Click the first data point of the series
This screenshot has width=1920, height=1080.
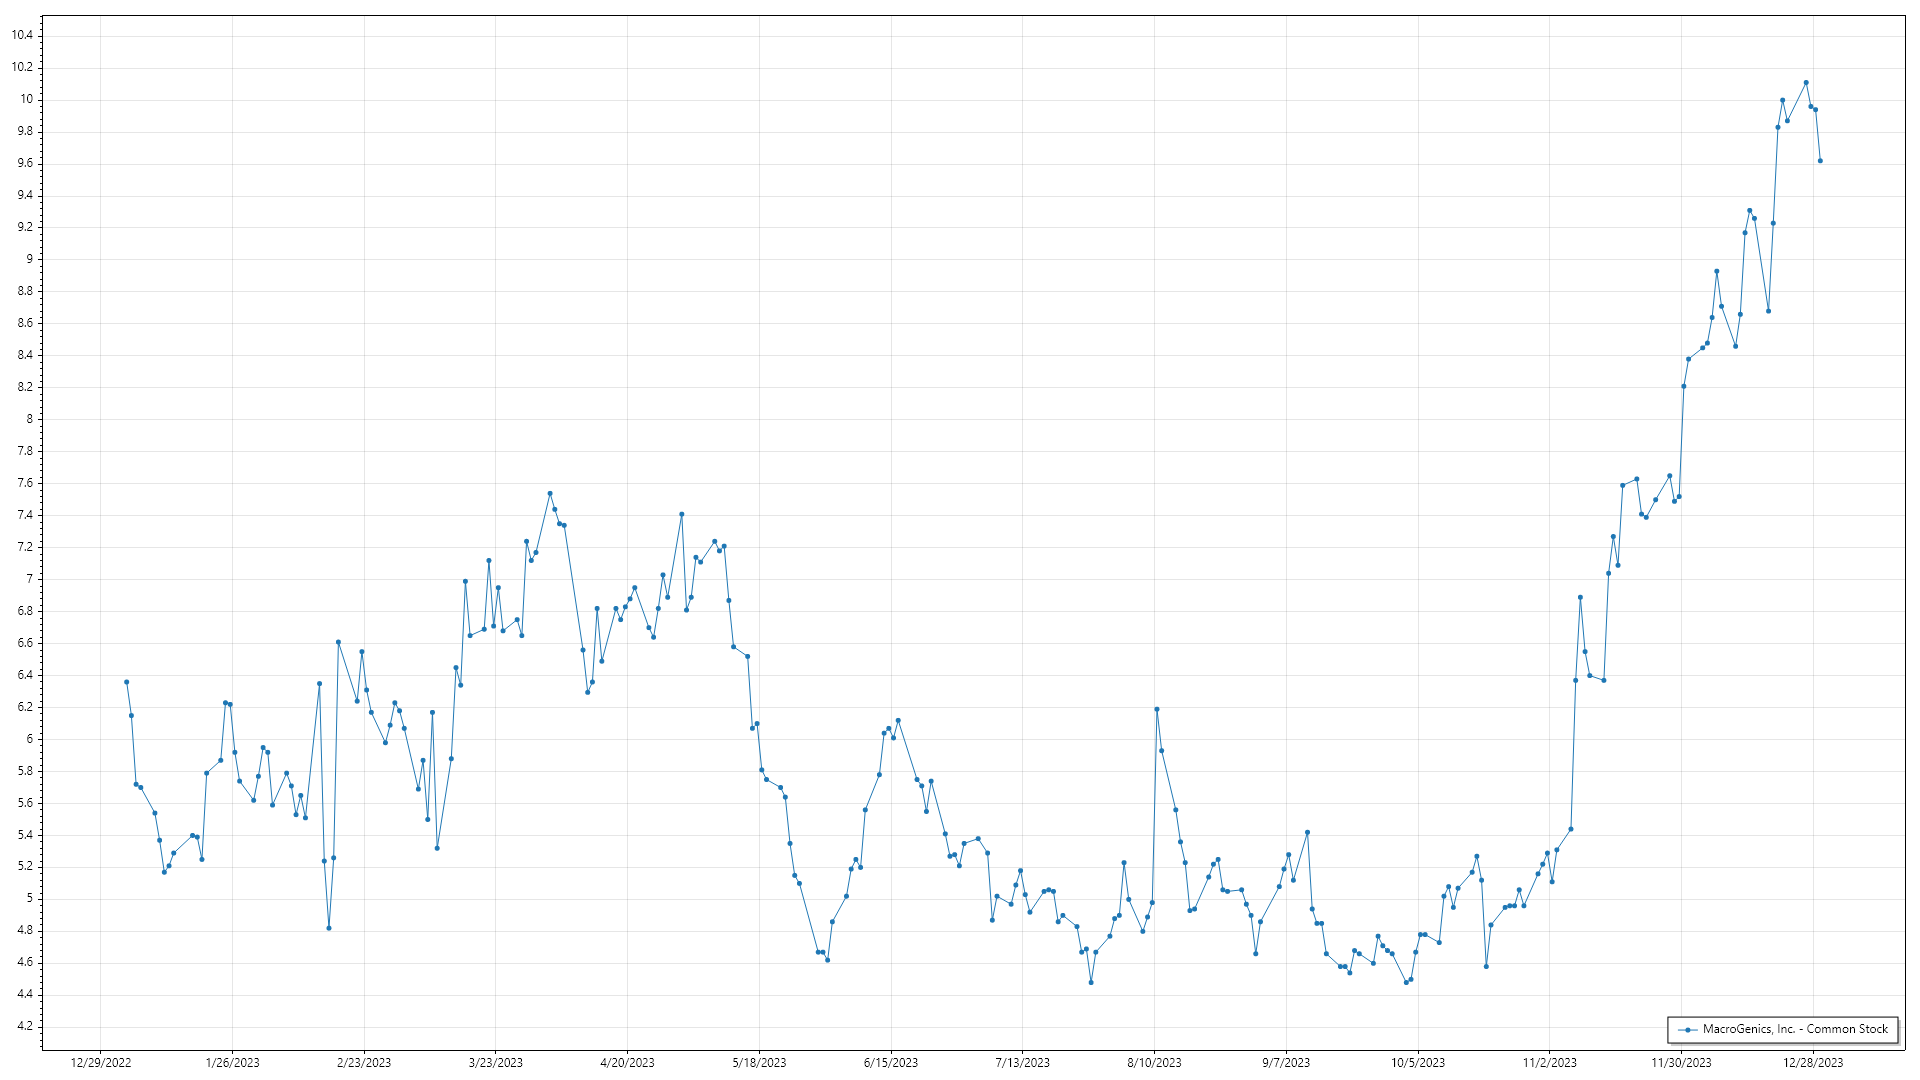(126, 682)
